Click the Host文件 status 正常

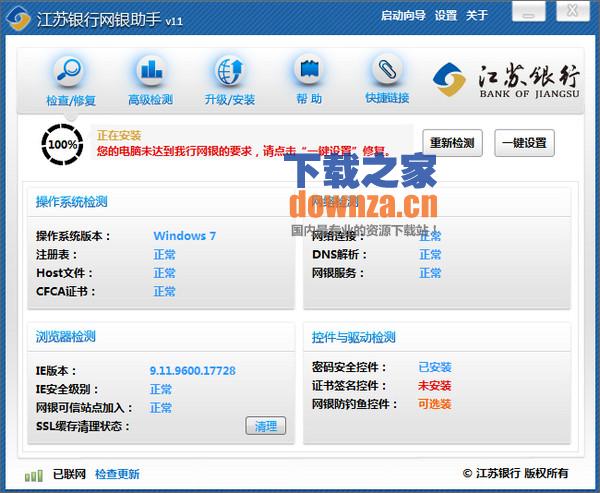coord(165,273)
